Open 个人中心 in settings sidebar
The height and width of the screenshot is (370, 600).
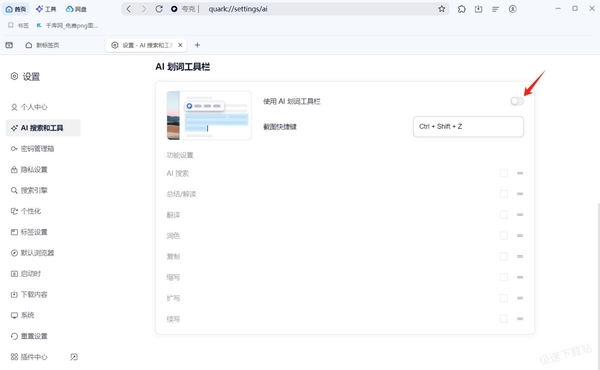tap(29, 107)
